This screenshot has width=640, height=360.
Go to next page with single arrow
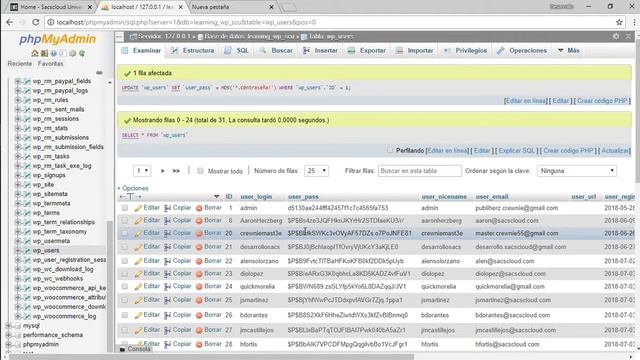162,171
